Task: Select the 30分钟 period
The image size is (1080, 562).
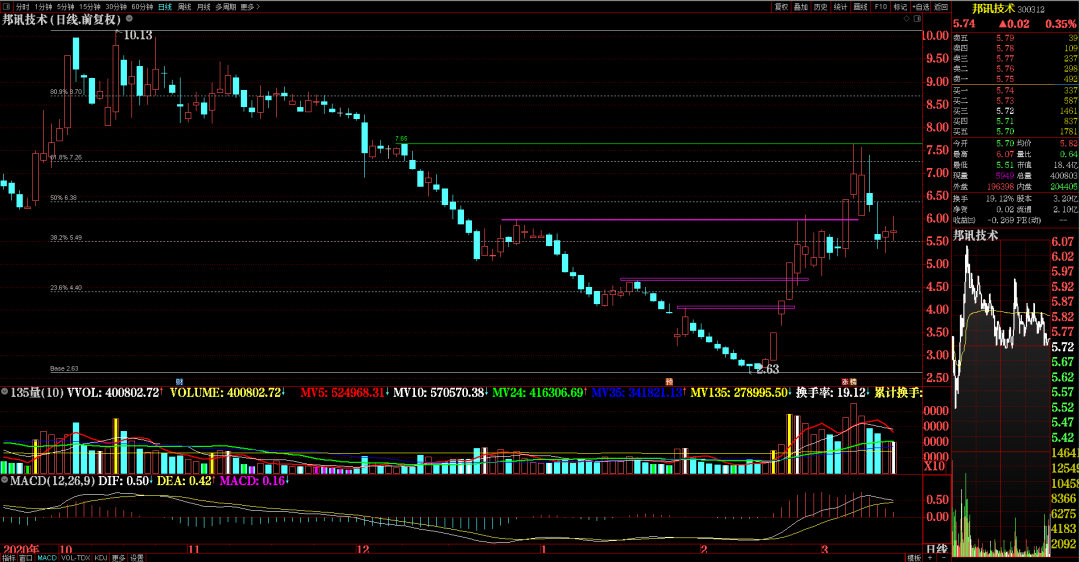Action: pyautogui.click(x=116, y=6)
